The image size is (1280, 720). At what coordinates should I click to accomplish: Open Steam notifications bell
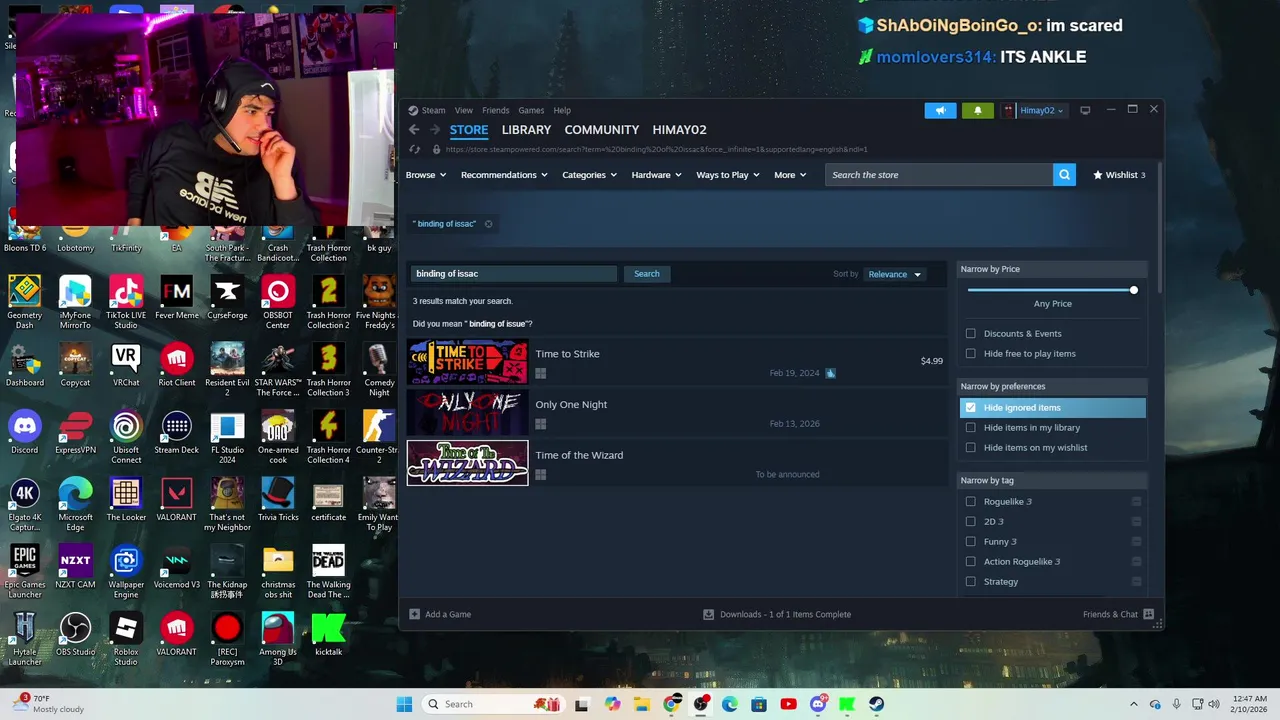pos(978,111)
